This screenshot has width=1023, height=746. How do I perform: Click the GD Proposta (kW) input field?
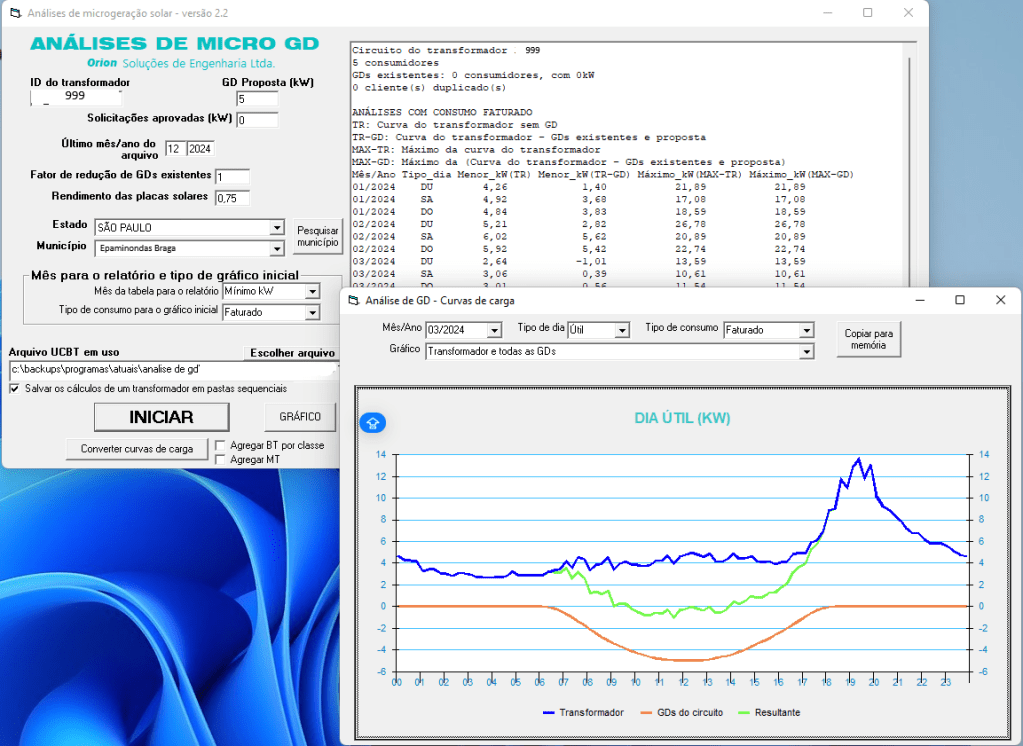pos(257,99)
